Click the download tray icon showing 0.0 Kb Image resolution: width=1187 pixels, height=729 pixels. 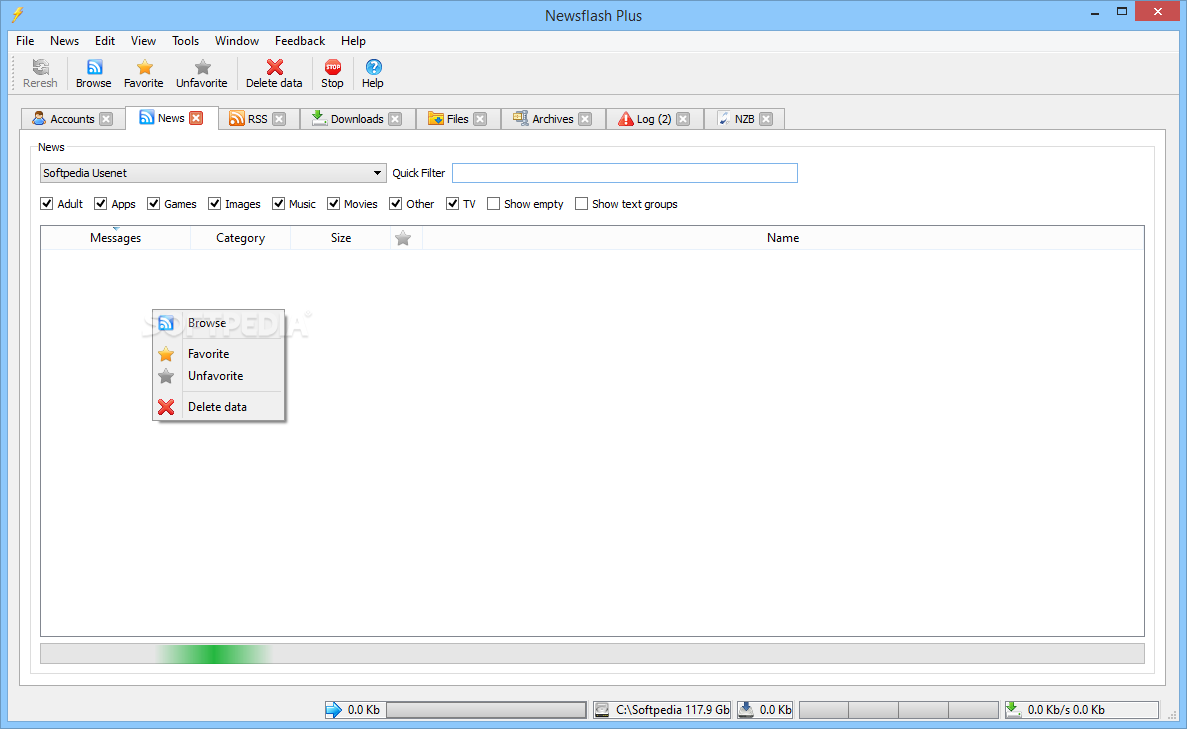point(746,710)
